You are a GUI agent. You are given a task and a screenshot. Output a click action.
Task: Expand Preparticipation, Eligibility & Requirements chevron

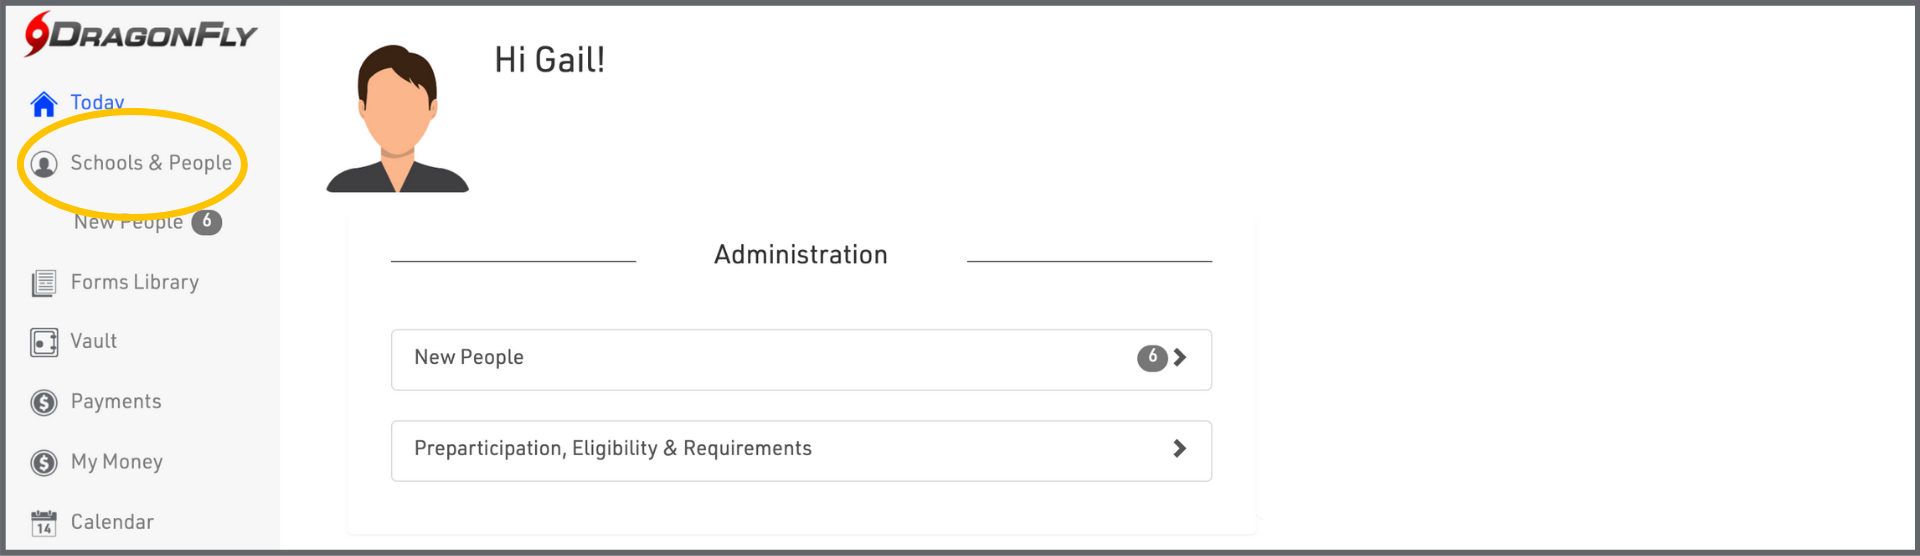tap(1180, 449)
